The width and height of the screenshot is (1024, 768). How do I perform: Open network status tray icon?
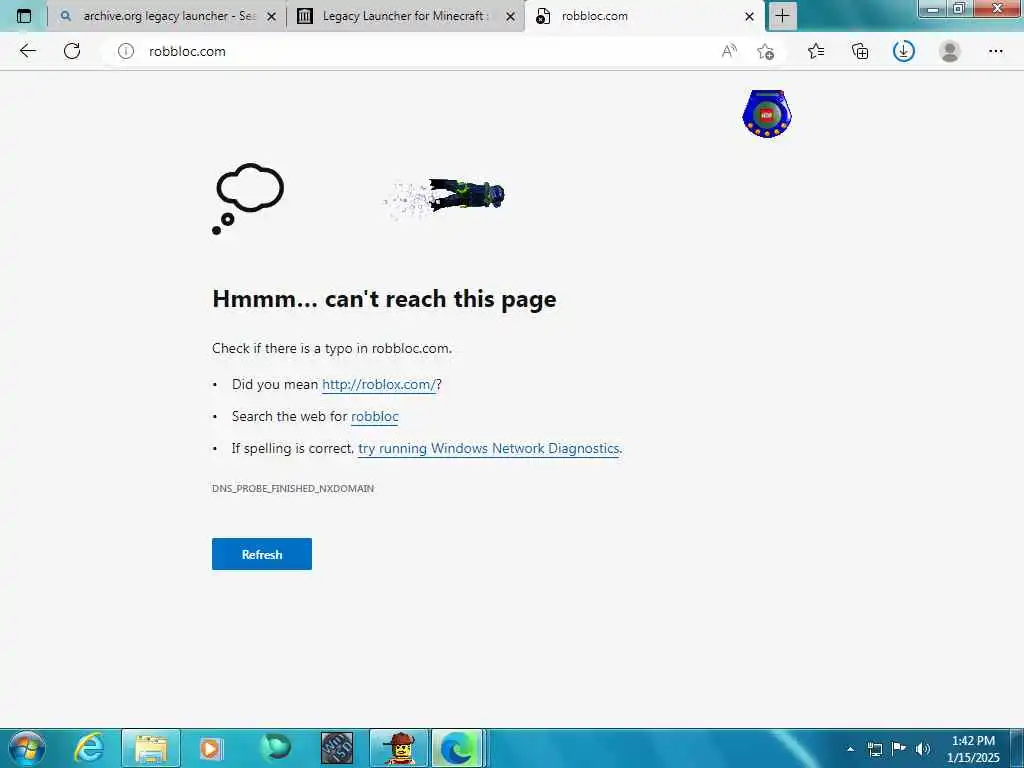874,749
